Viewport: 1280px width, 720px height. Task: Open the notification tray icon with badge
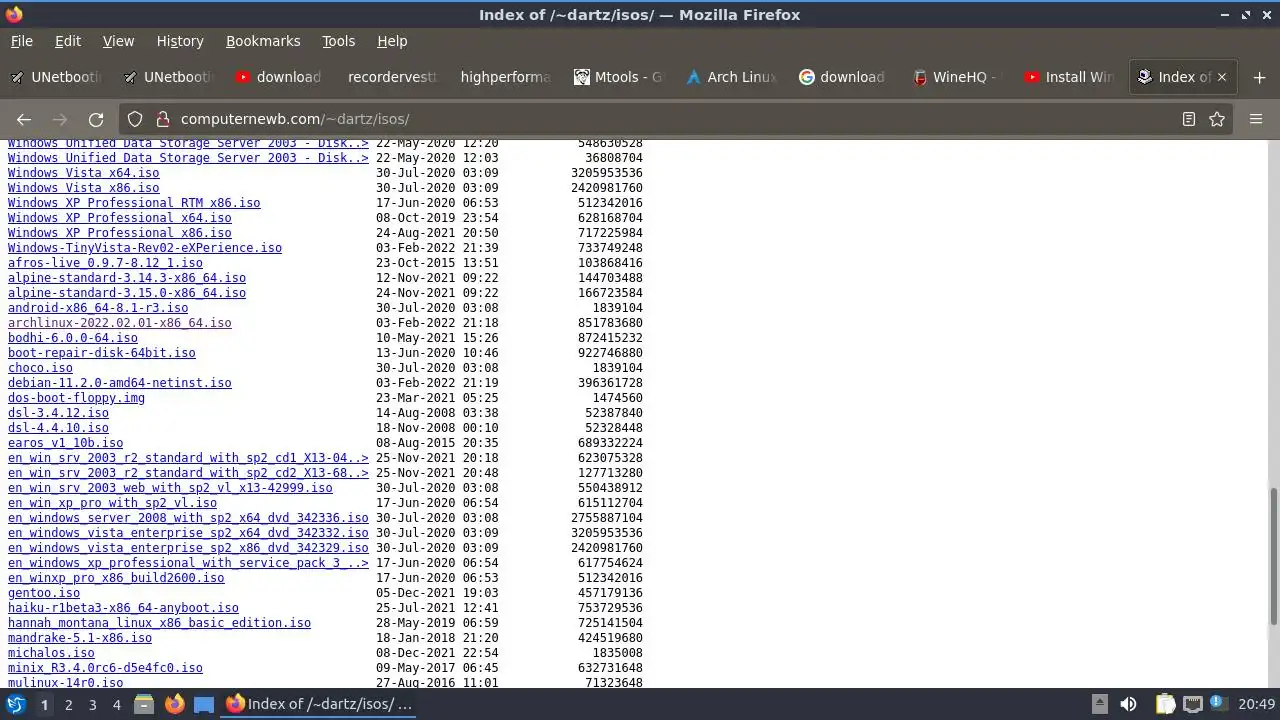coord(1218,704)
